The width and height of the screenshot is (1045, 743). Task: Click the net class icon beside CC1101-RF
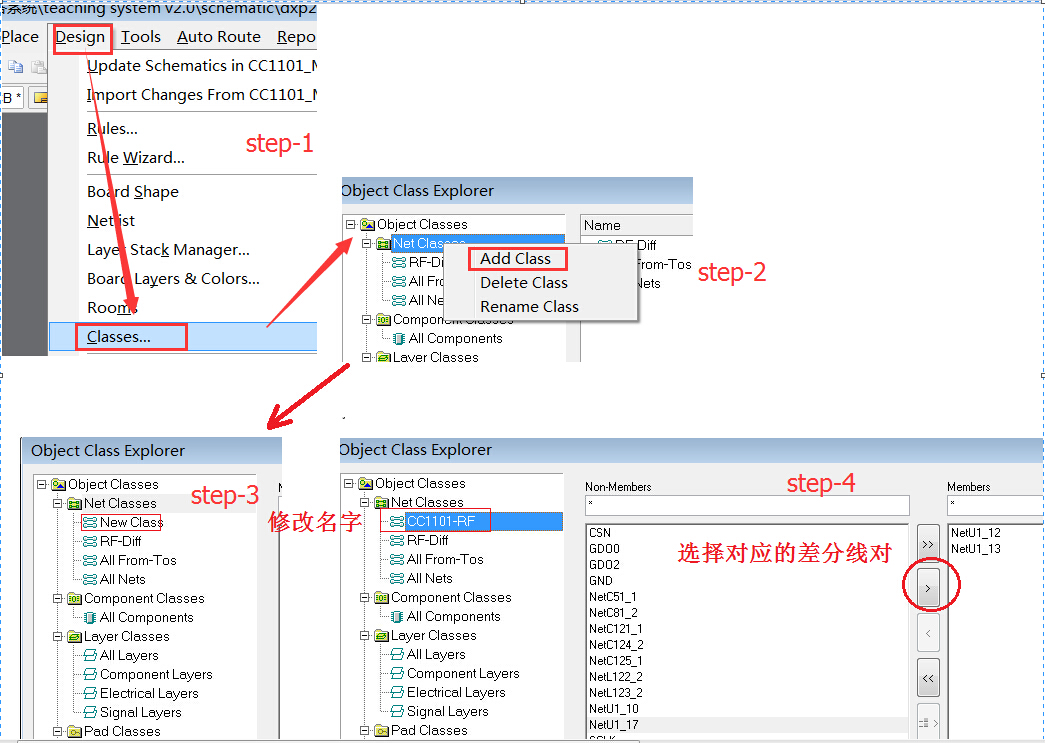point(397,521)
